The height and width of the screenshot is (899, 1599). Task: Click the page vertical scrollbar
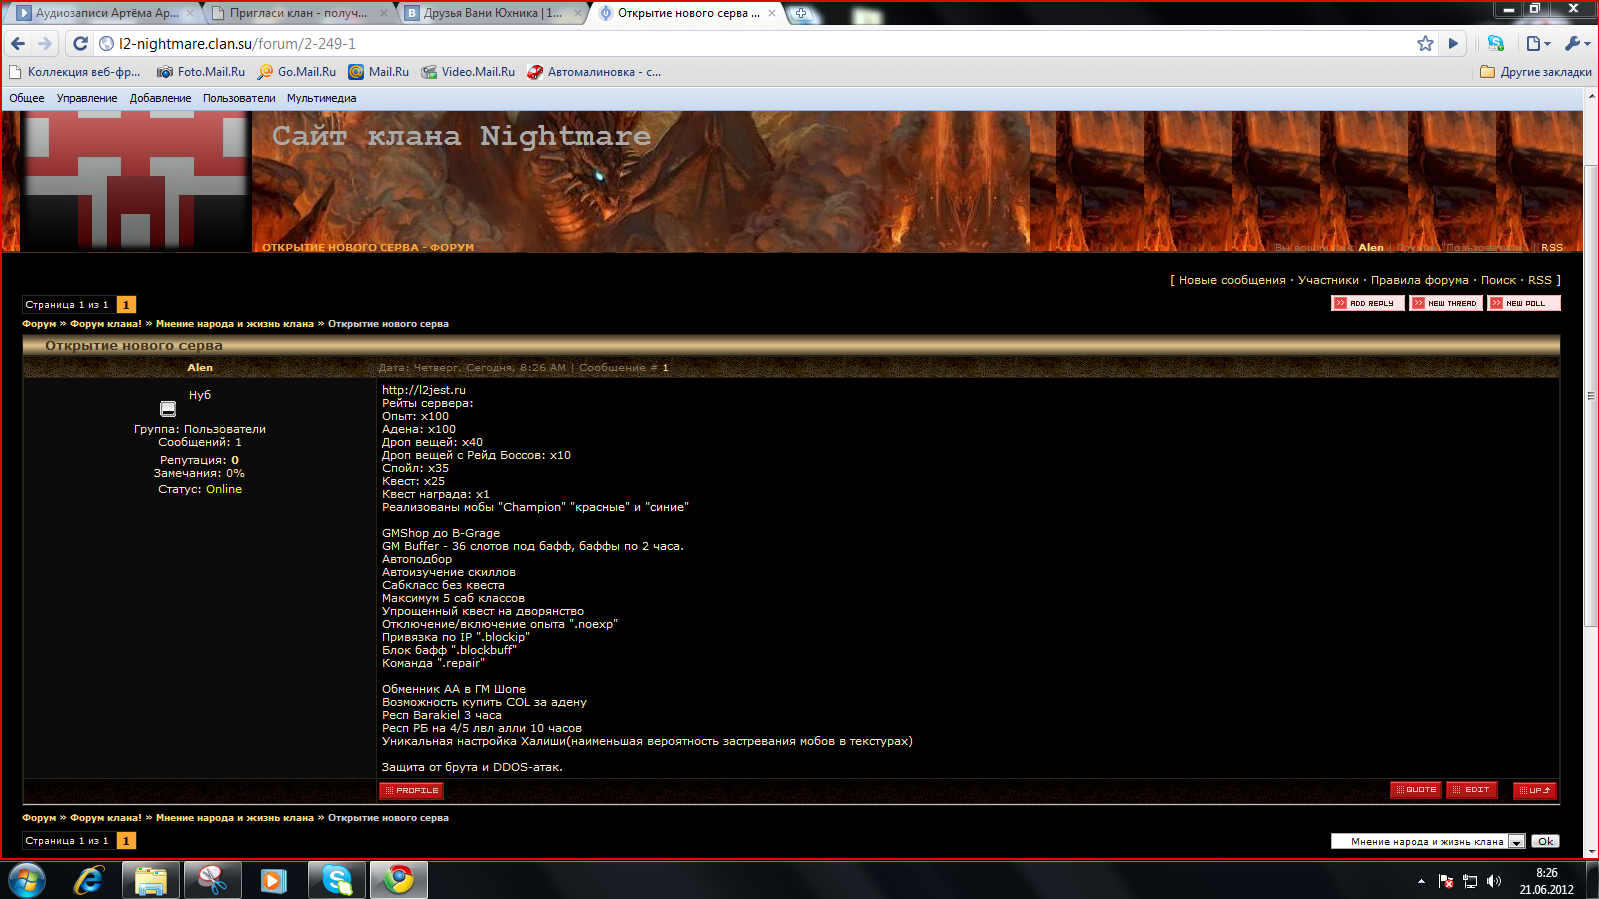pyautogui.click(x=1591, y=395)
